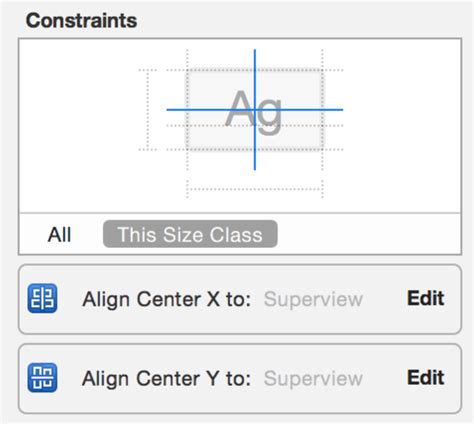Image resolution: width=474 pixels, height=424 pixels.
Task: Click Superview in the Center X row
Action: tap(313, 299)
